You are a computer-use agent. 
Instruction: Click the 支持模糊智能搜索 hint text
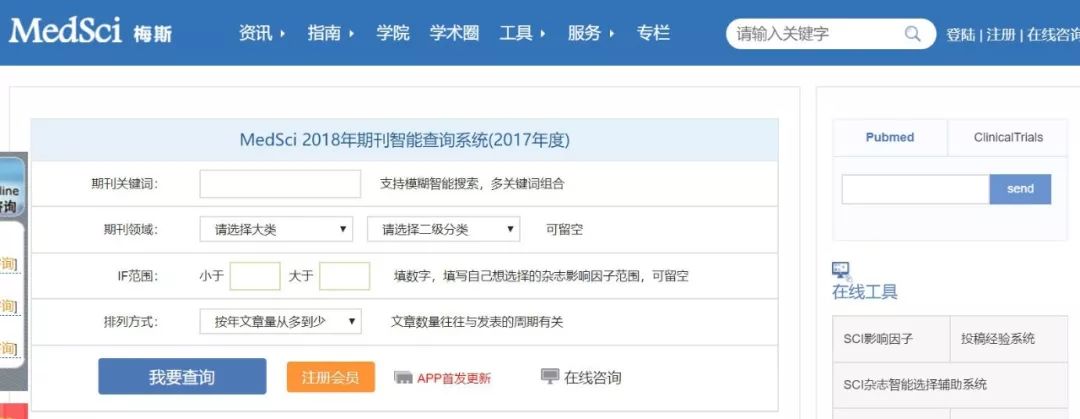pos(472,184)
